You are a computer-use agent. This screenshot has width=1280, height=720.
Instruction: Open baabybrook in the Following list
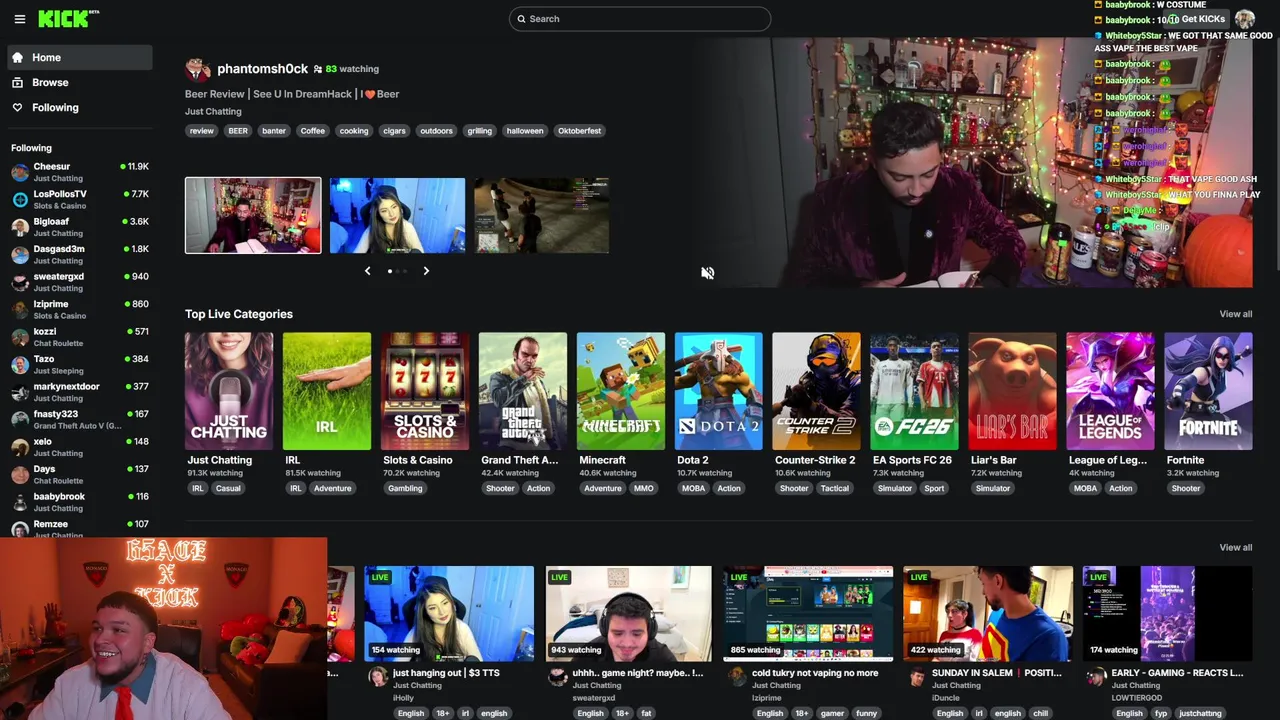80,502
